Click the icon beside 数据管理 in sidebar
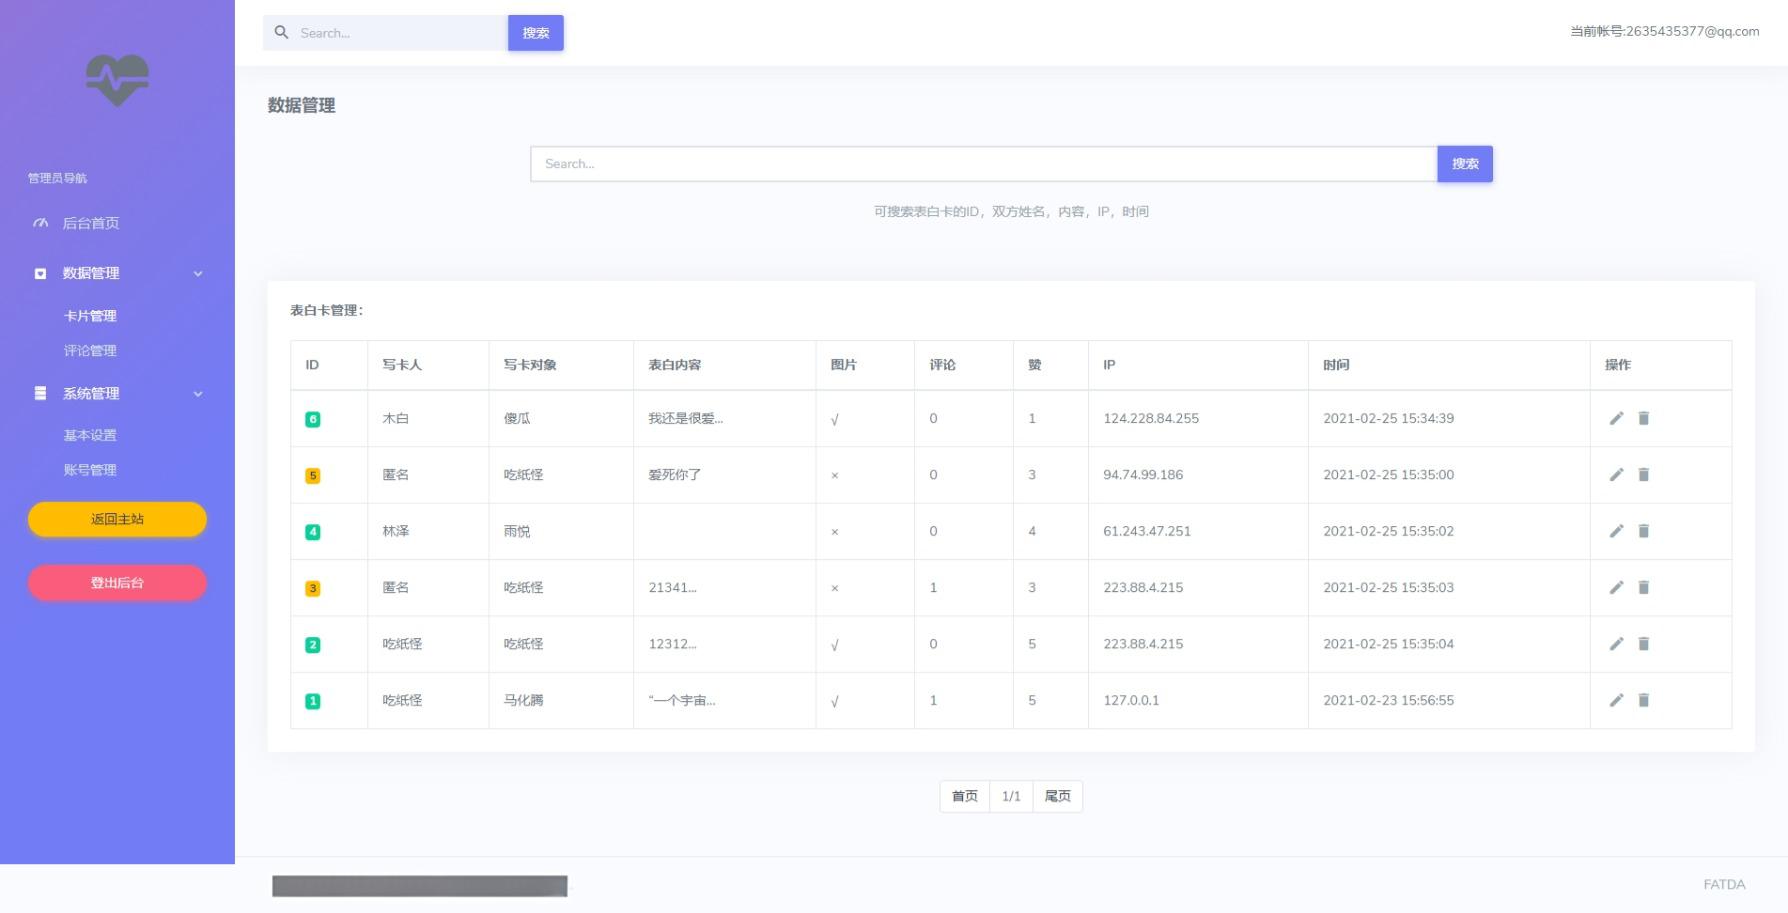1788x913 pixels. coord(40,273)
